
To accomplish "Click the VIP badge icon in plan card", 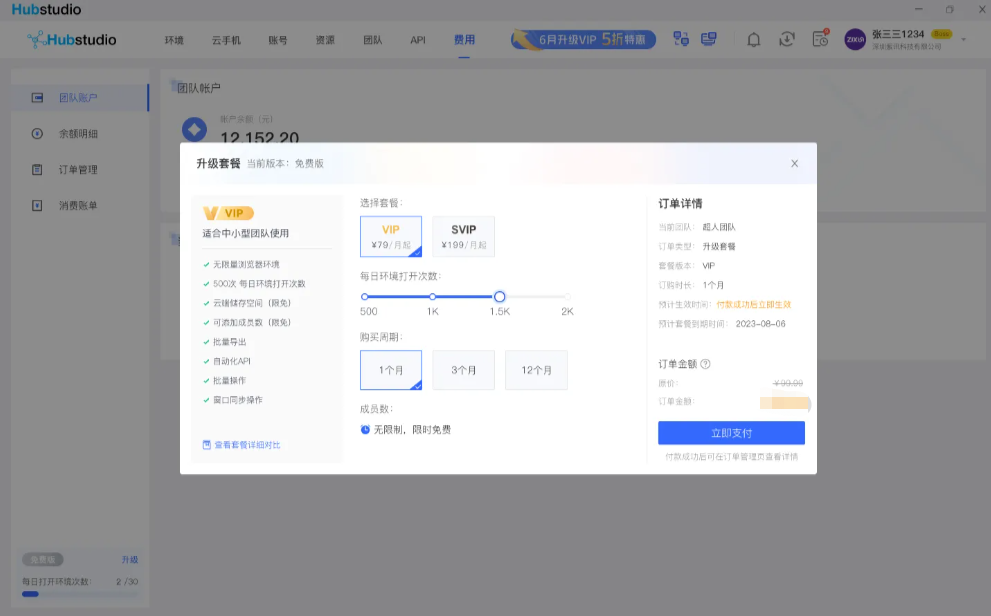I will point(228,213).
